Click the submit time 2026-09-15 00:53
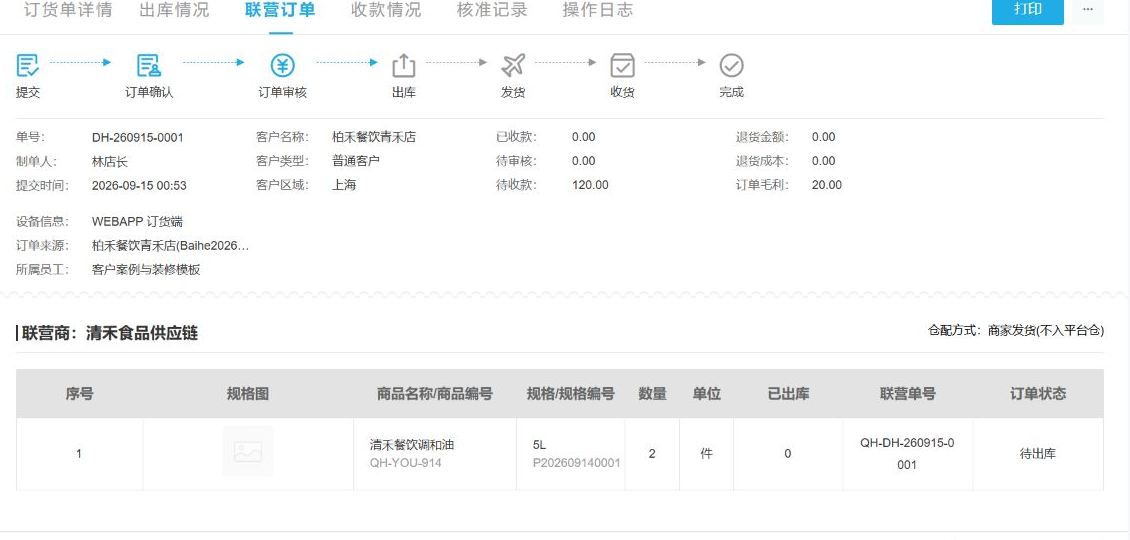1130x540 pixels. (x=139, y=186)
